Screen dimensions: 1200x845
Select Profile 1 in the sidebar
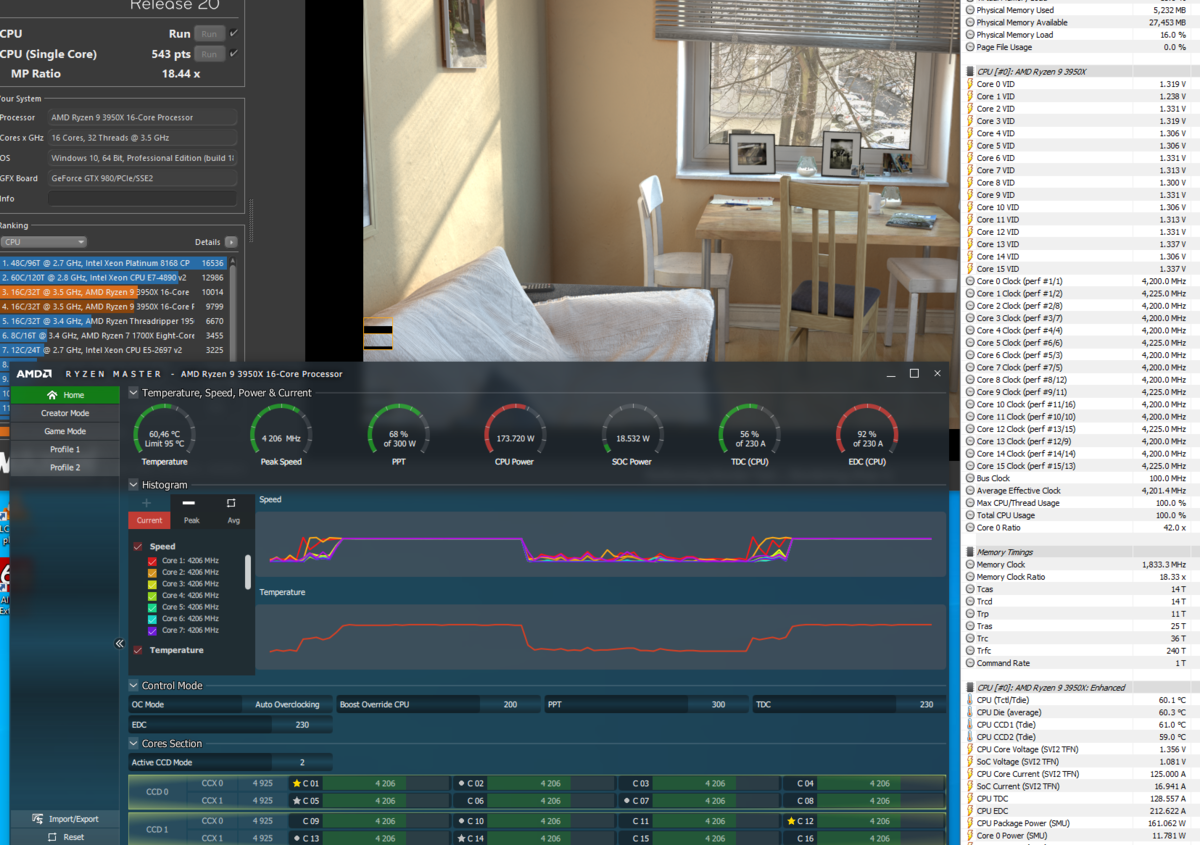pos(65,449)
